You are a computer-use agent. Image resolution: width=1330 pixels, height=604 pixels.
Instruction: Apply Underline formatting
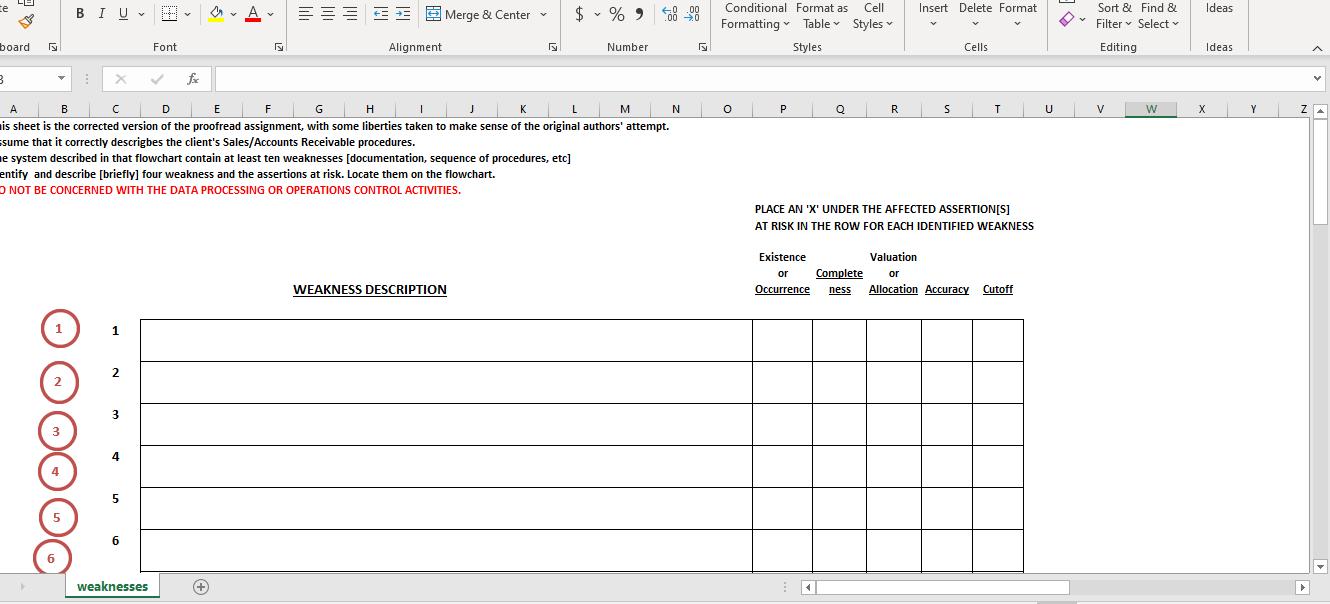[x=124, y=14]
